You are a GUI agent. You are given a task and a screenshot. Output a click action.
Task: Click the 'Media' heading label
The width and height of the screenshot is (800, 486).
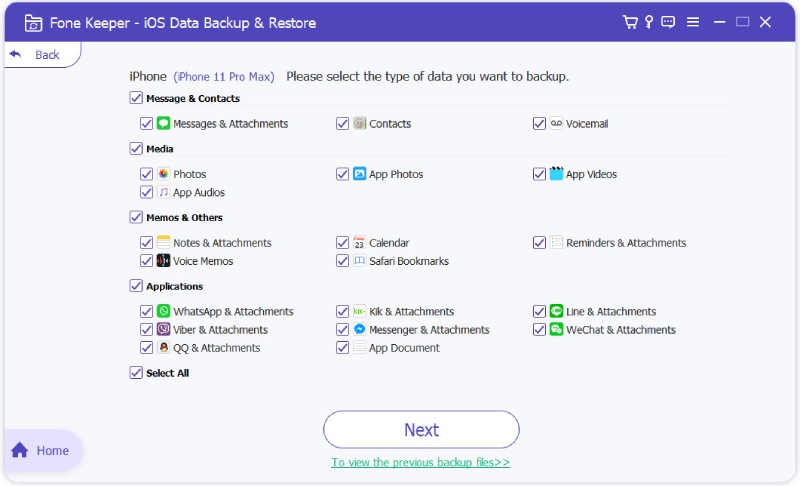160,149
